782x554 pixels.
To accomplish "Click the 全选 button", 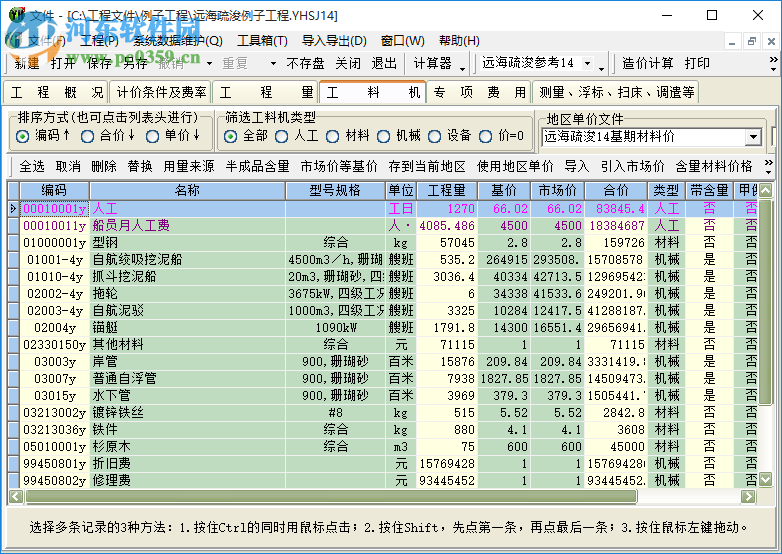I will click(x=32, y=166).
